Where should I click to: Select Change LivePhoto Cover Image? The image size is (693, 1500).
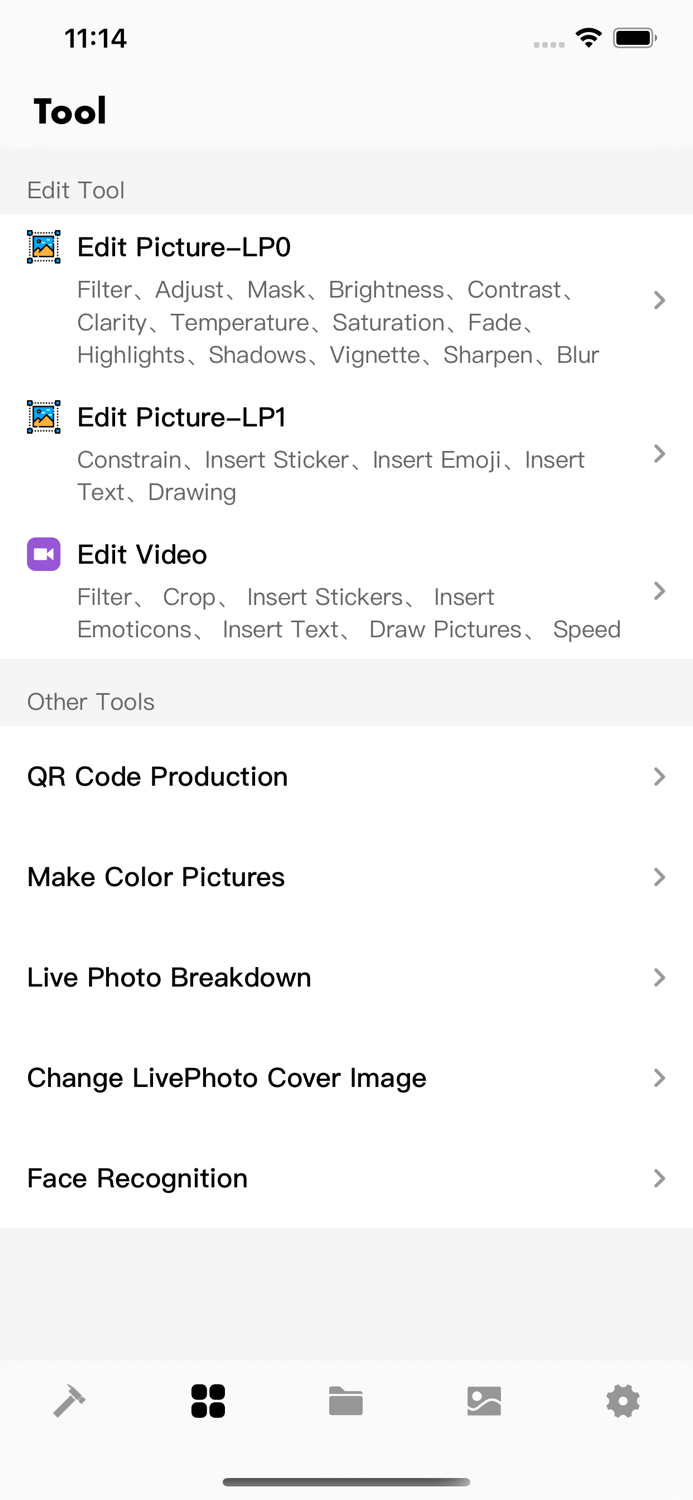point(227,1078)
